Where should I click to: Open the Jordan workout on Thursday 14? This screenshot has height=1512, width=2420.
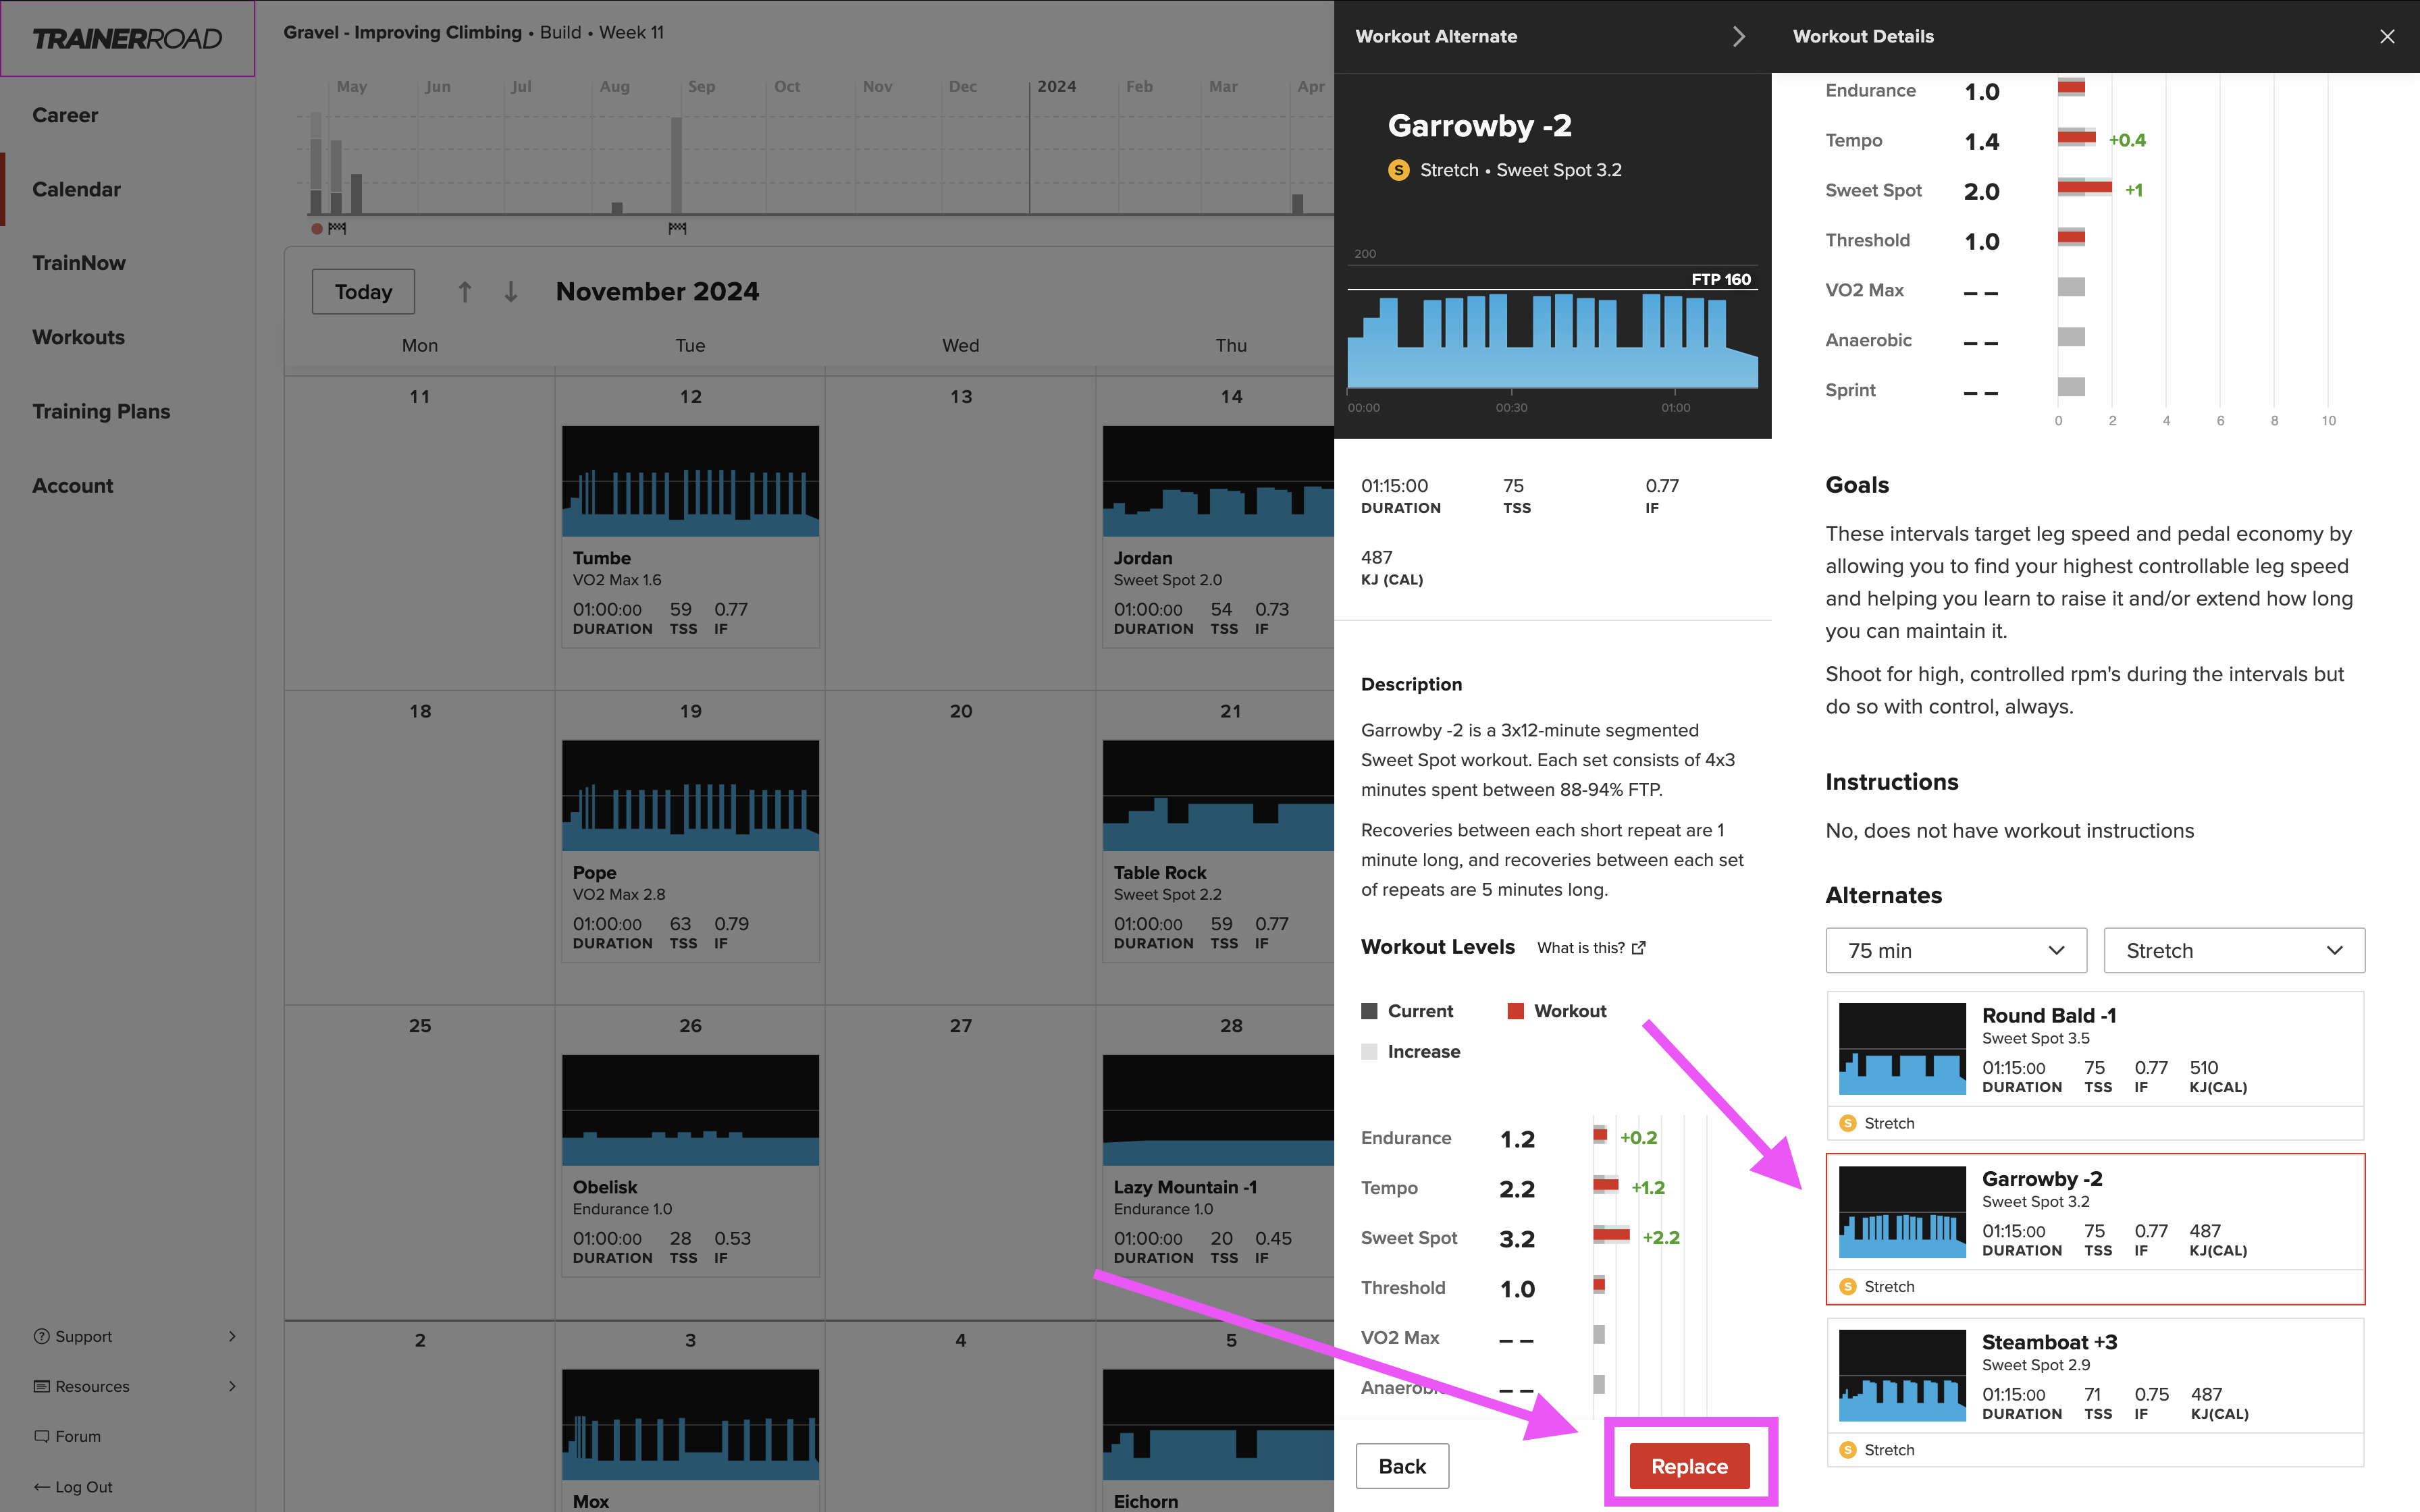click(x=1218, y=536)
